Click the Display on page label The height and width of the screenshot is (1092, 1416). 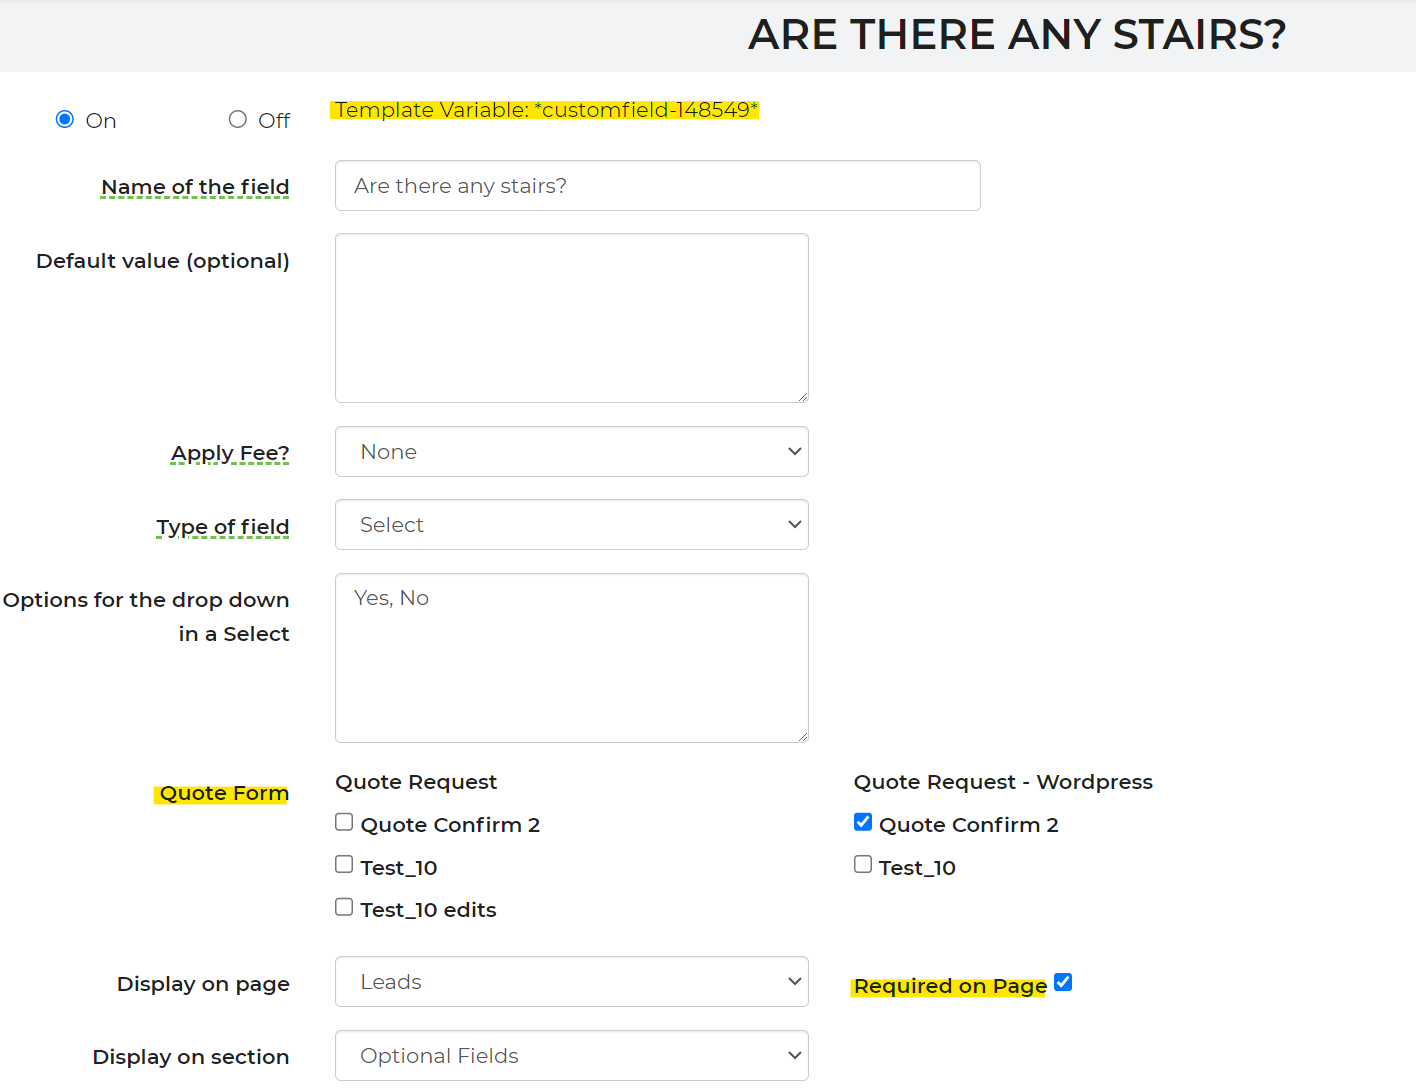[203, 984]
